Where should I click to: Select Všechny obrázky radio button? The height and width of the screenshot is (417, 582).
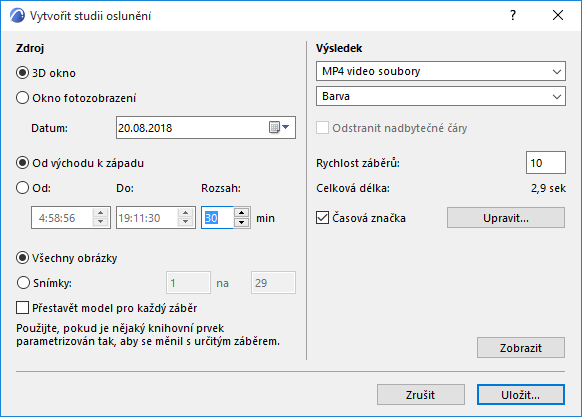pos(22,258)
